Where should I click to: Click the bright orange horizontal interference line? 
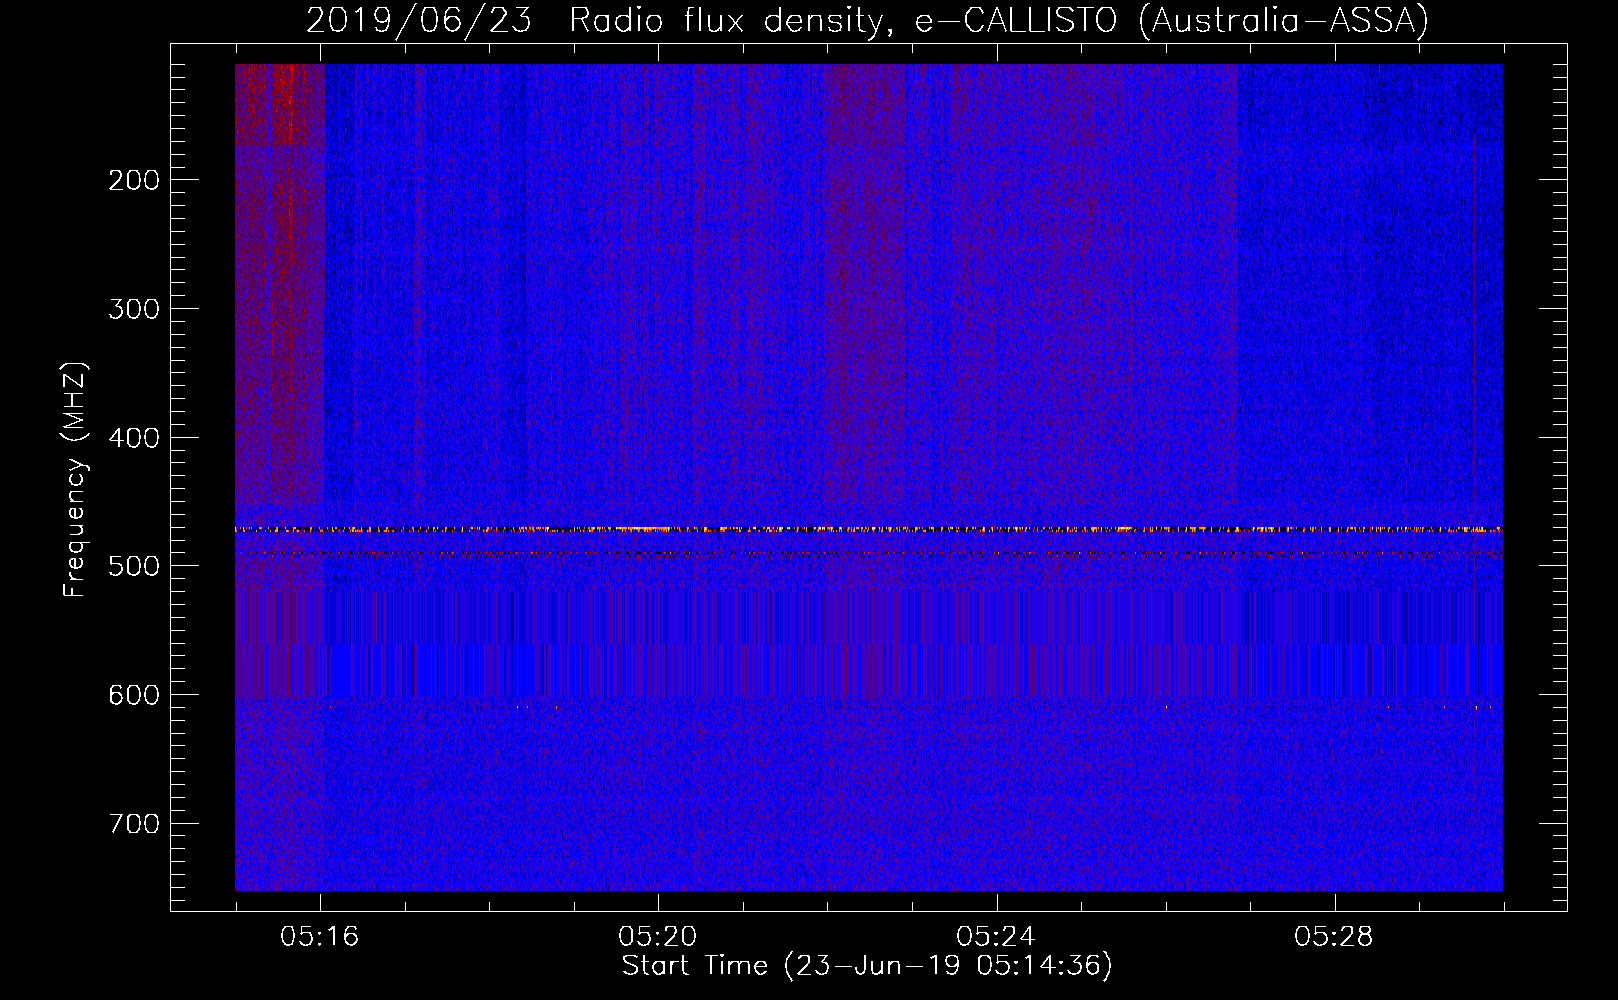pyautogui.click(x=869, y=529)
